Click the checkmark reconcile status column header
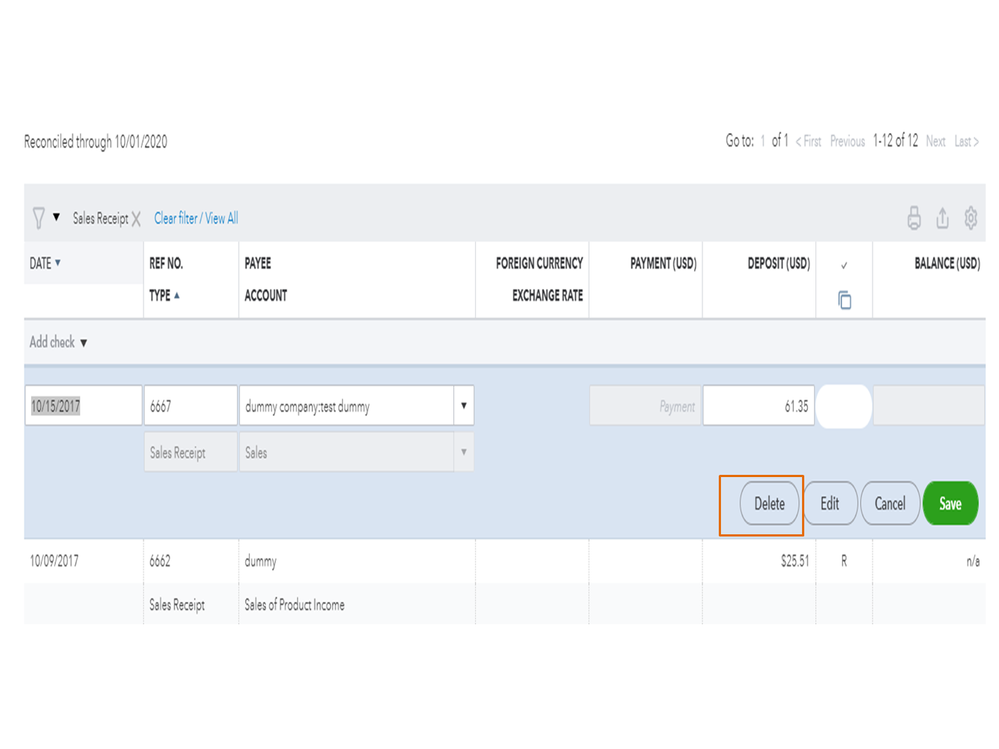The height and width of the screenshot is (749, 999). (844, 265)
